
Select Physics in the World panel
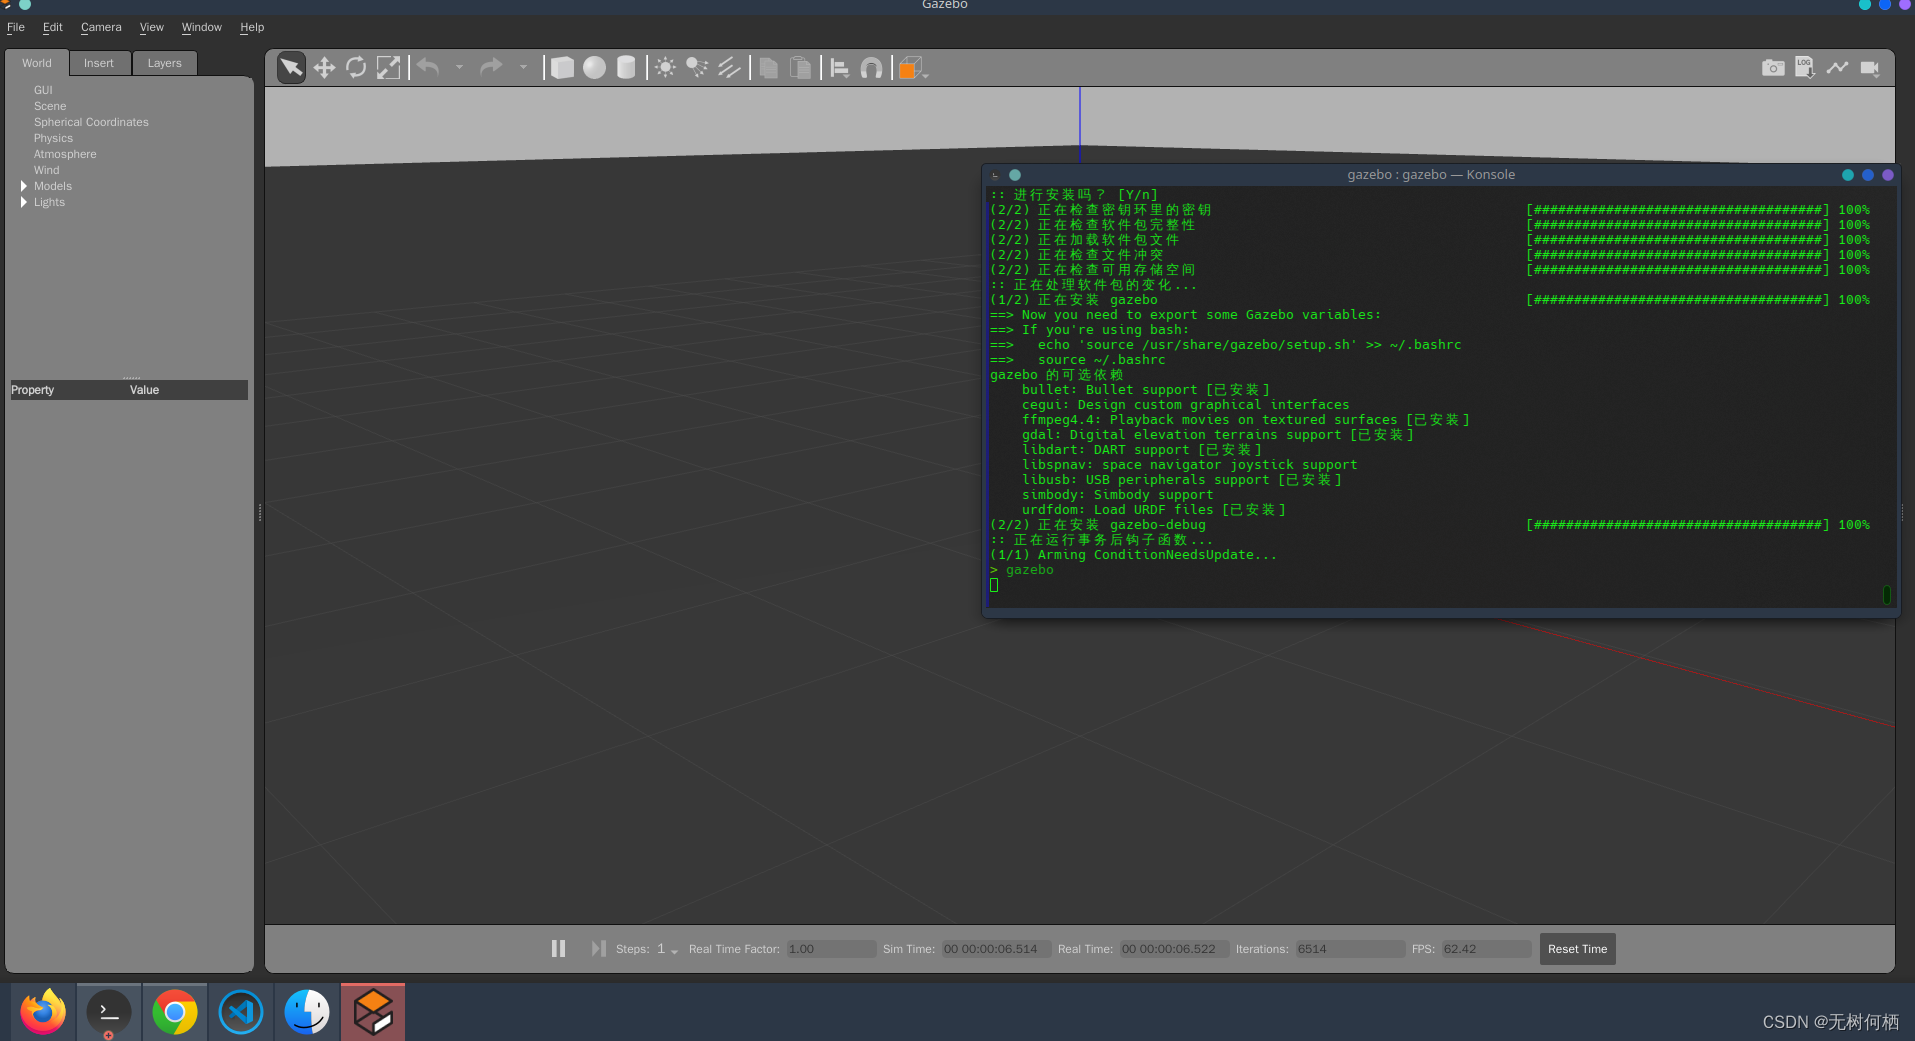pyautogui.click(x=53, y=138)
